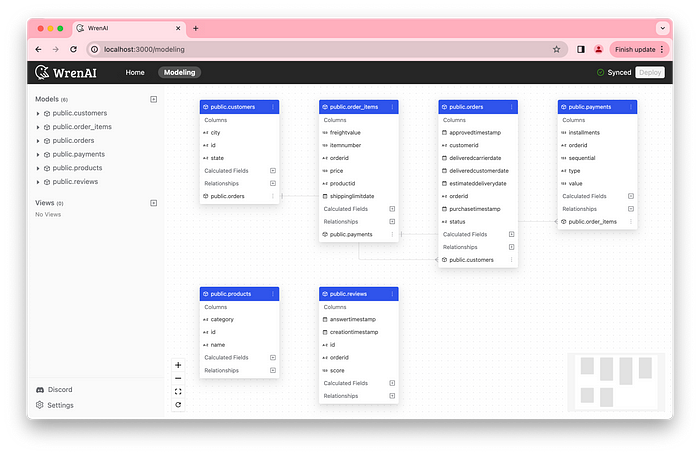700x455 pixels.
Task: Open browser tab list chevron
Action: tap(662, 28)
